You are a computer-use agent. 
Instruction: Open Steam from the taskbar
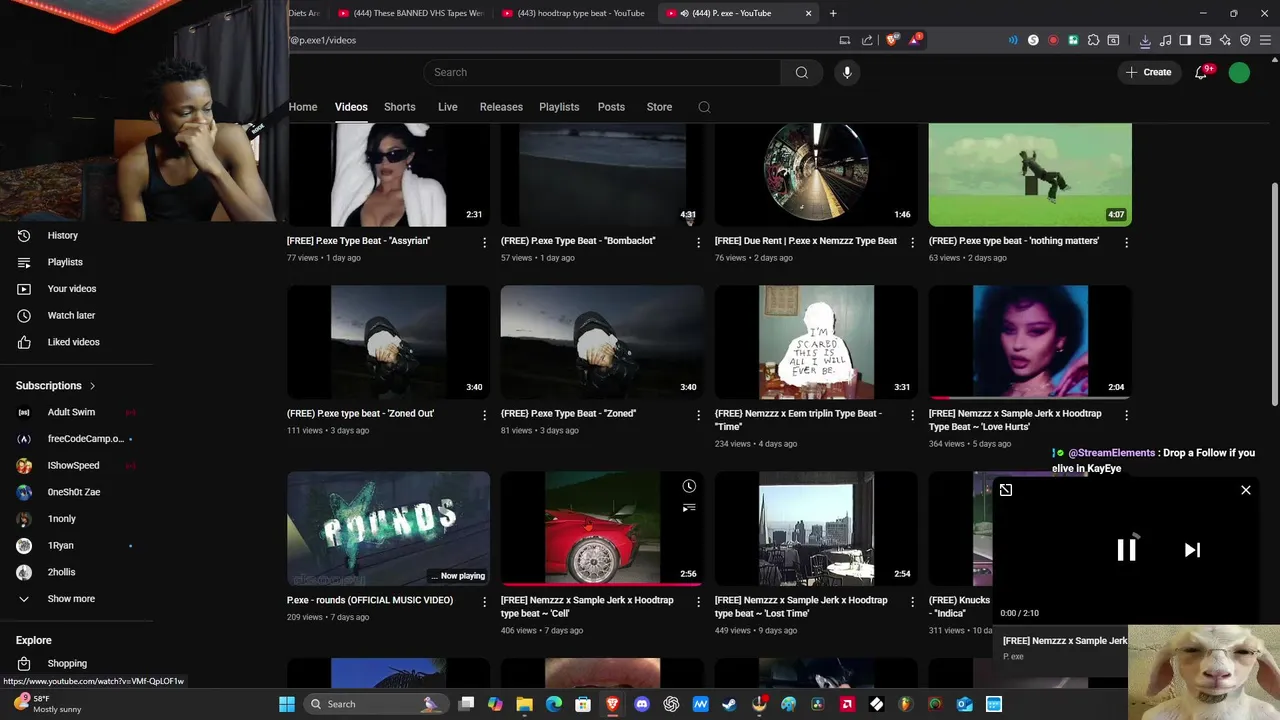[x=730, y=704]
